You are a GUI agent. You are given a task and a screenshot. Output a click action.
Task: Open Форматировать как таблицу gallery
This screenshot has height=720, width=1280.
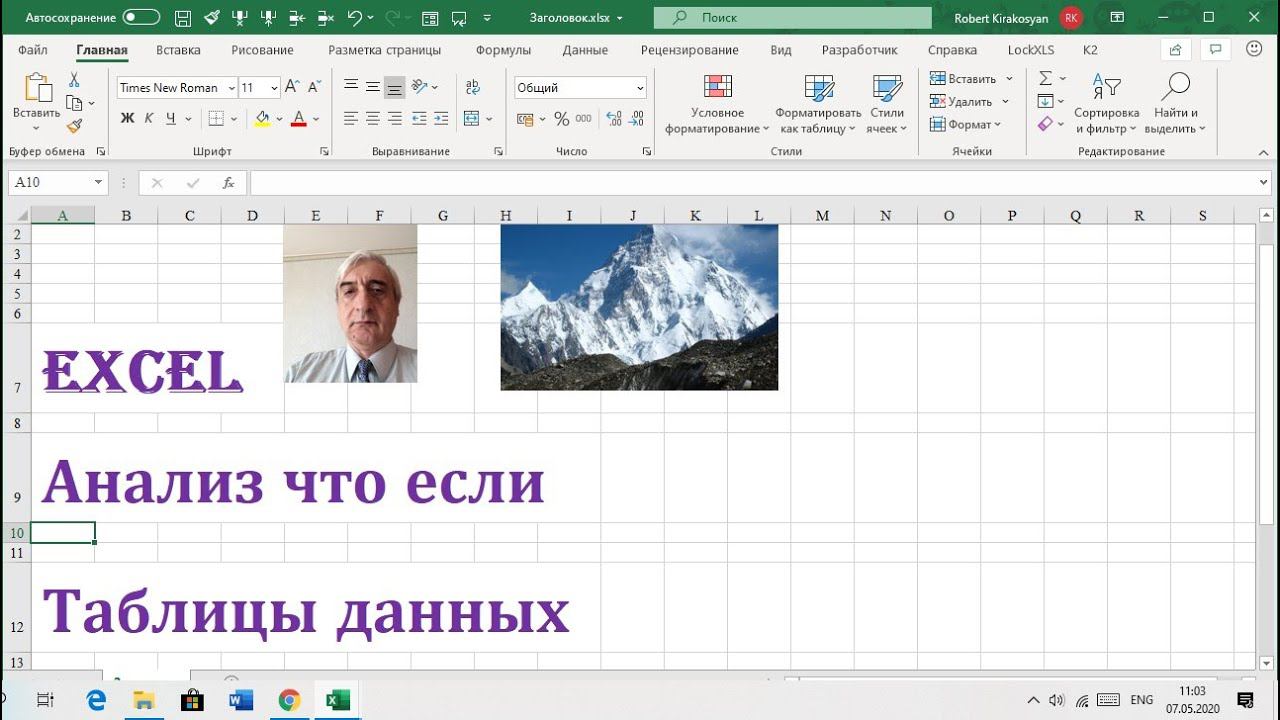point(818,104)
